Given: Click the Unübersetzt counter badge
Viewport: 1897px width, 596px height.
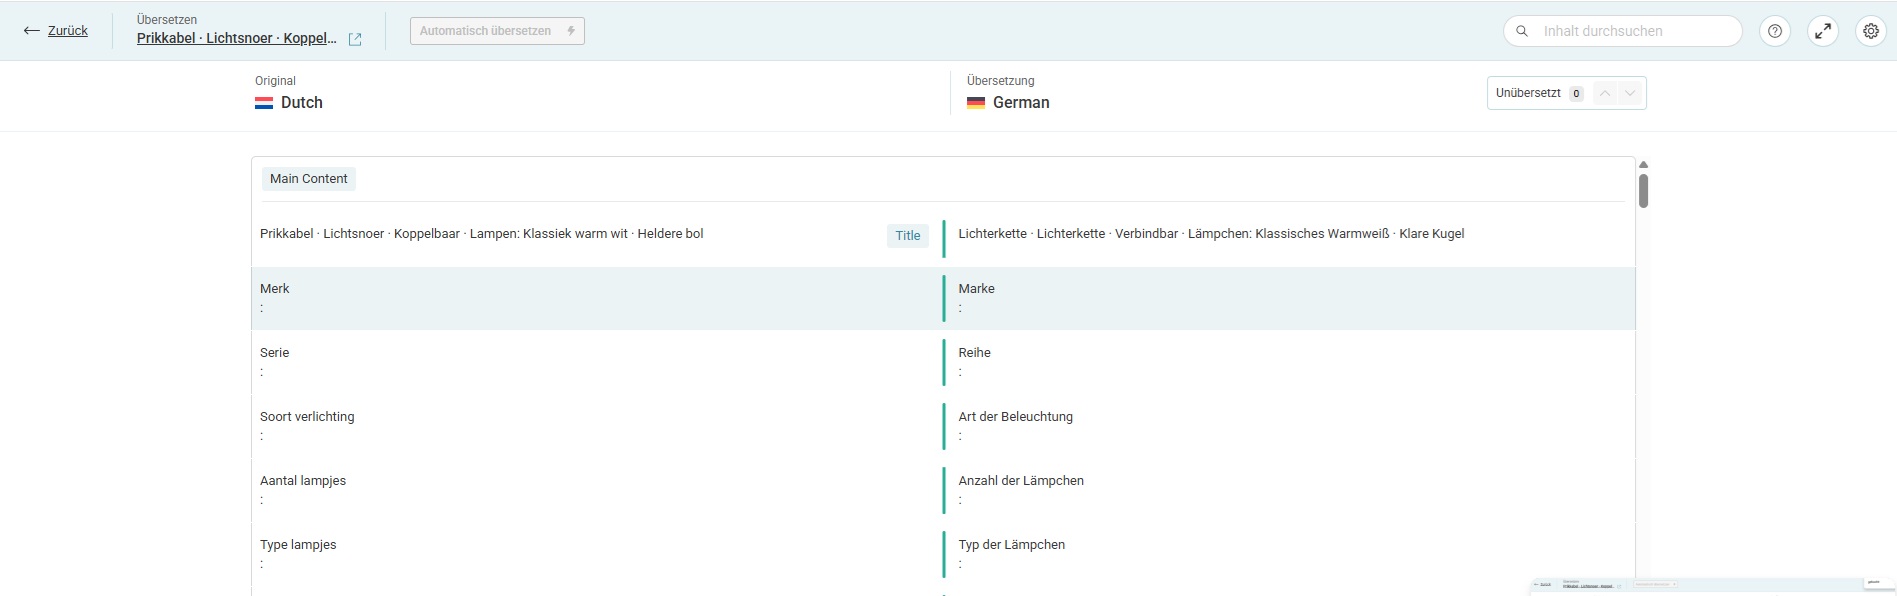Looking at the screenshot, I should pos(1576,94).
